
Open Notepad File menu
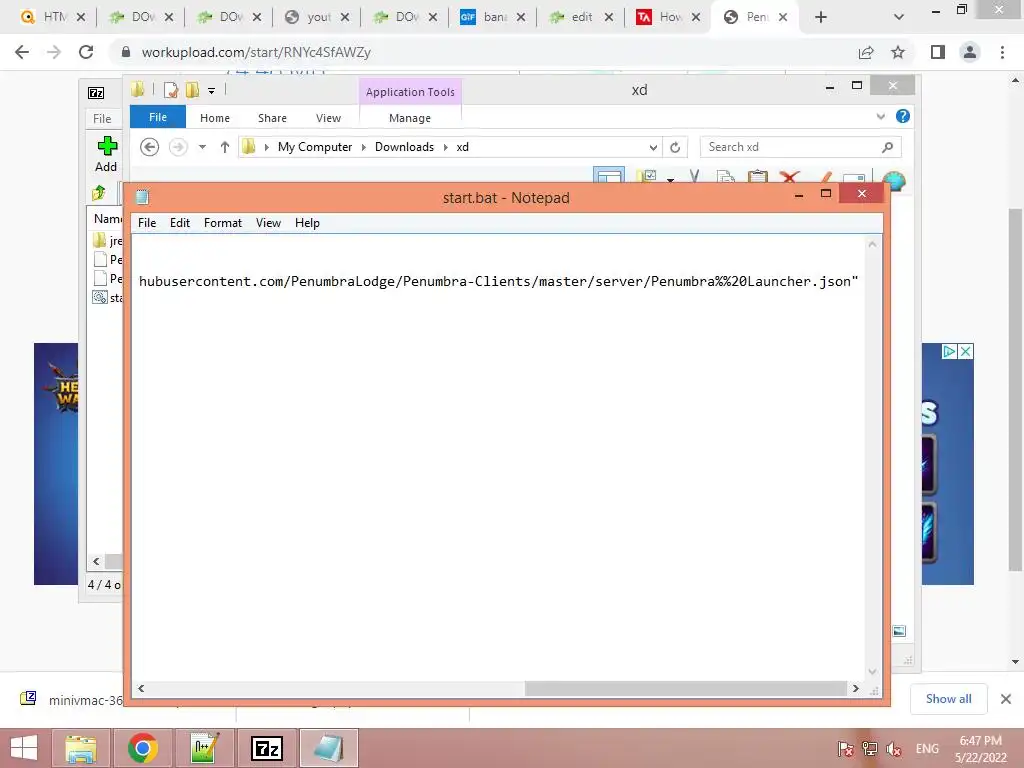[147, 223]
